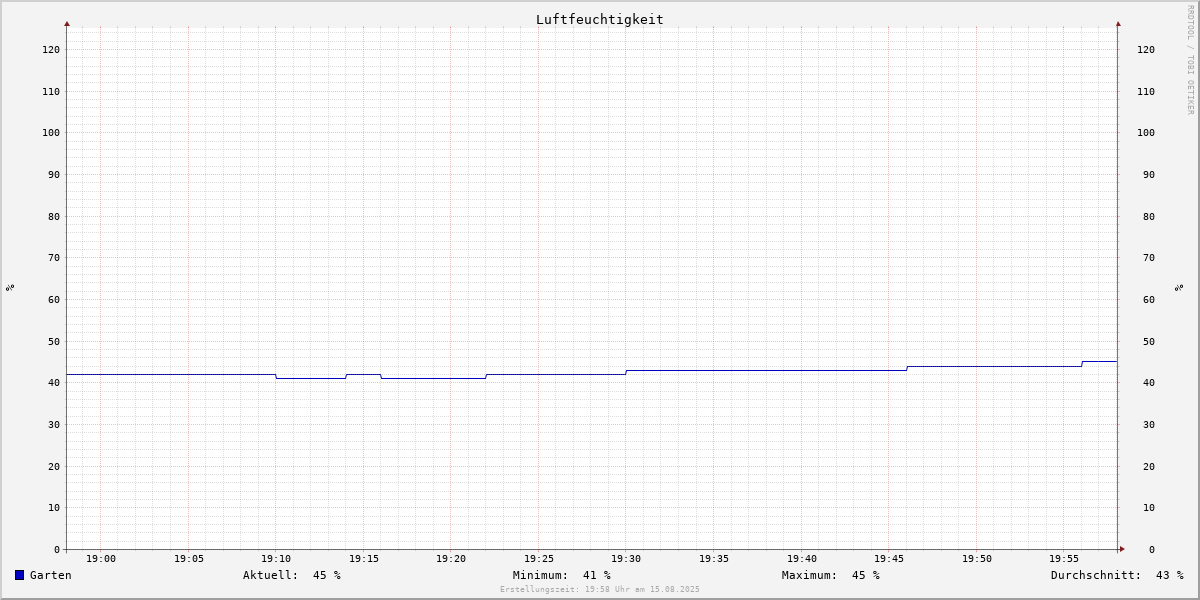Click the 19:35 time axis label

(x=714, y=559)
